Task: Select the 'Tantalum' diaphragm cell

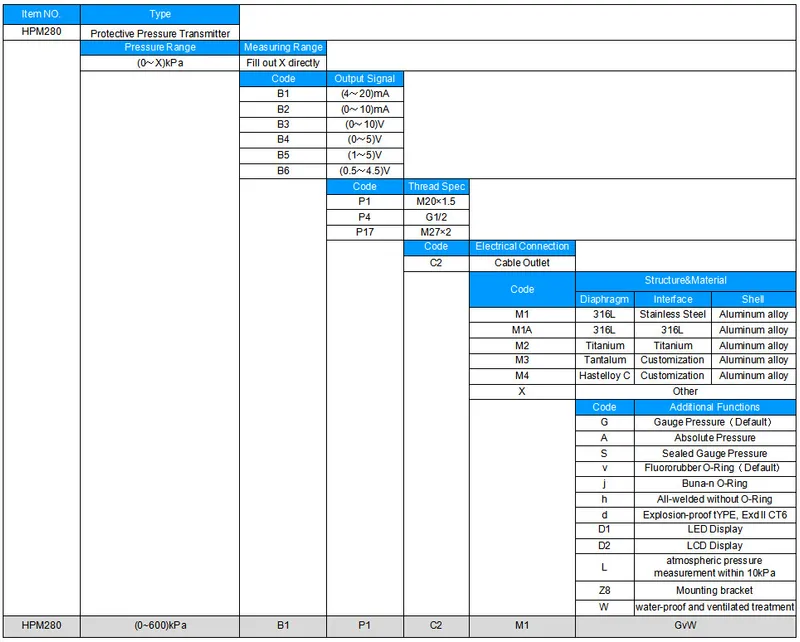Action: click(605, 360)
